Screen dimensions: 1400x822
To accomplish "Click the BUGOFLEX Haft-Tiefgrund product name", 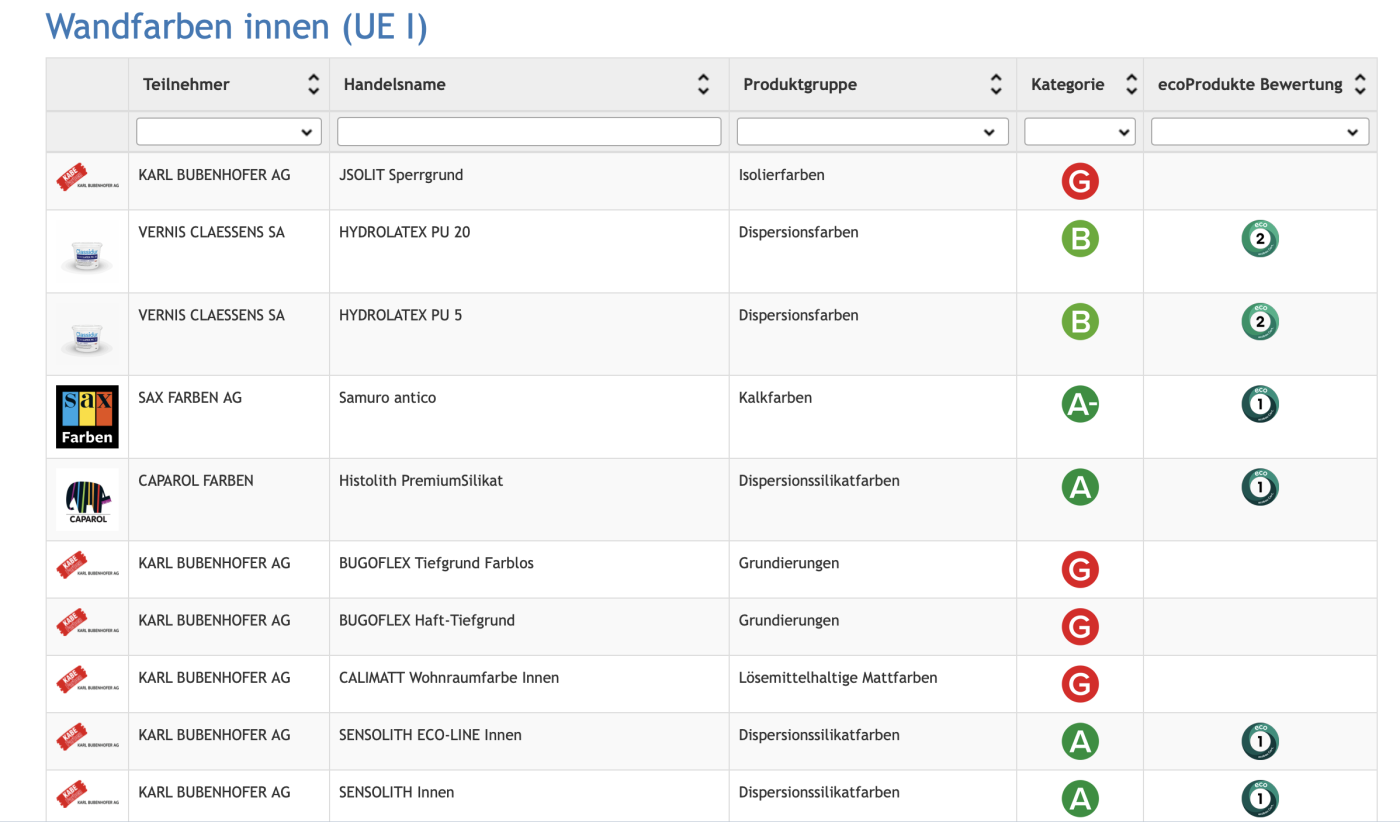I will (x=427, y=620).
